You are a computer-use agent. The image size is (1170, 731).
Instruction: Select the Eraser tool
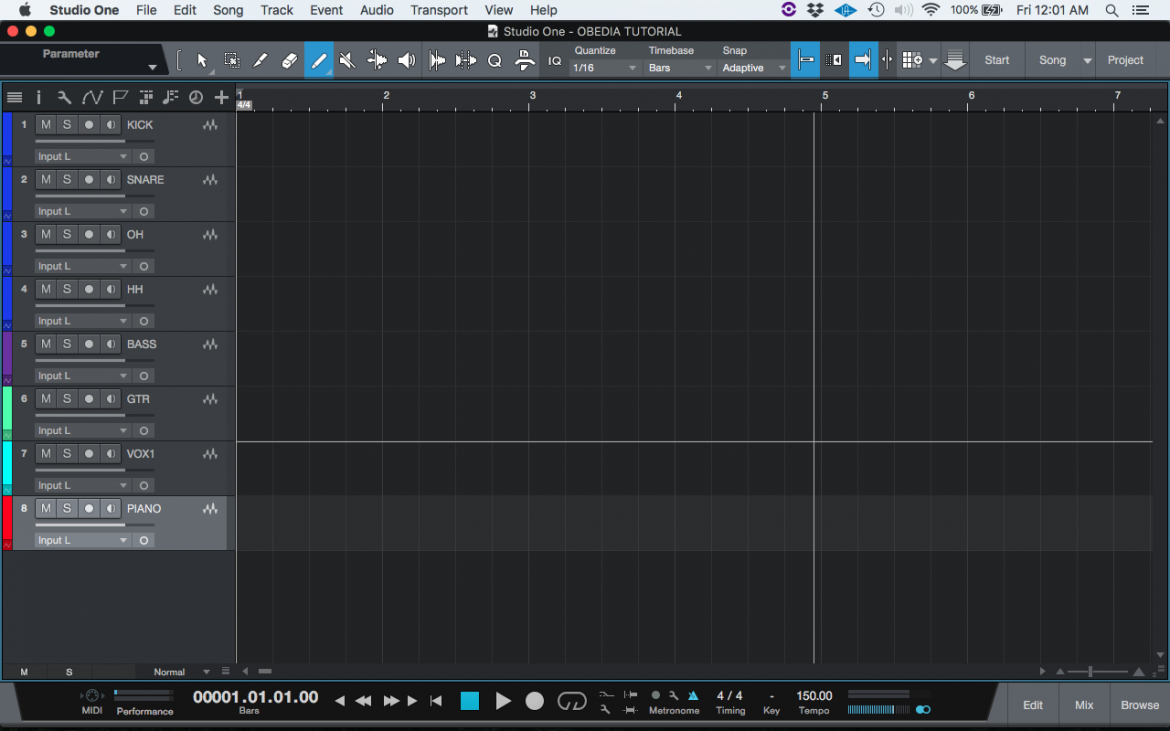pyautogui.click(x=290, y=60)
